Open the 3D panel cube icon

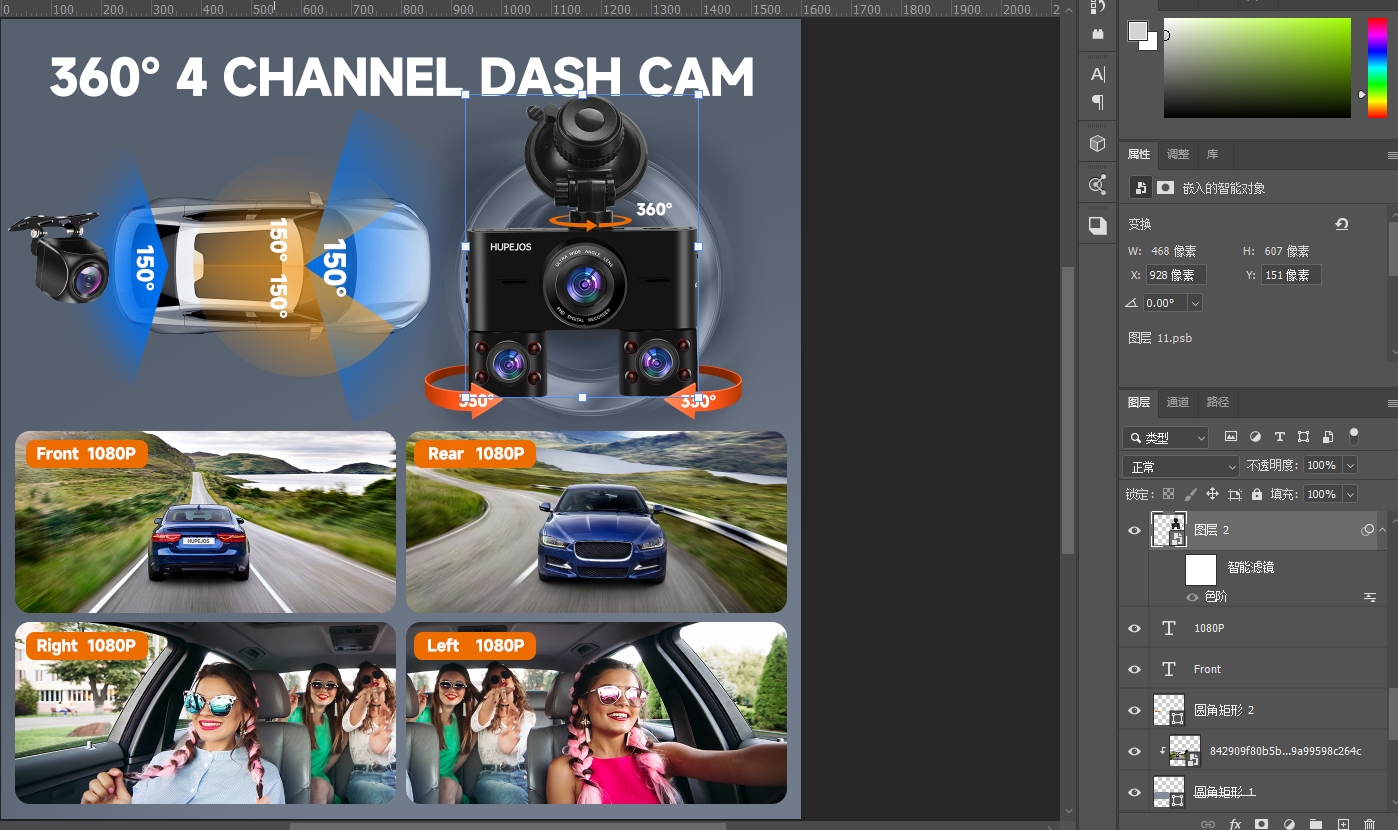click(1097, 144)
